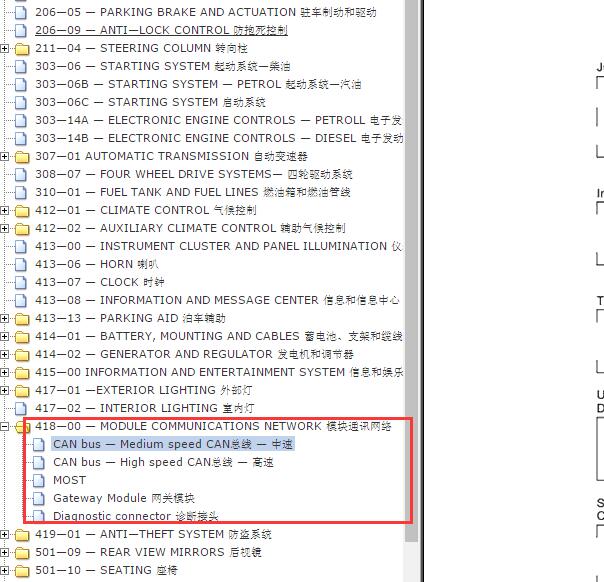Expand the 307-01 Automatic Transmission node
This screenshot has height=582, width=604.
(4, 156)
